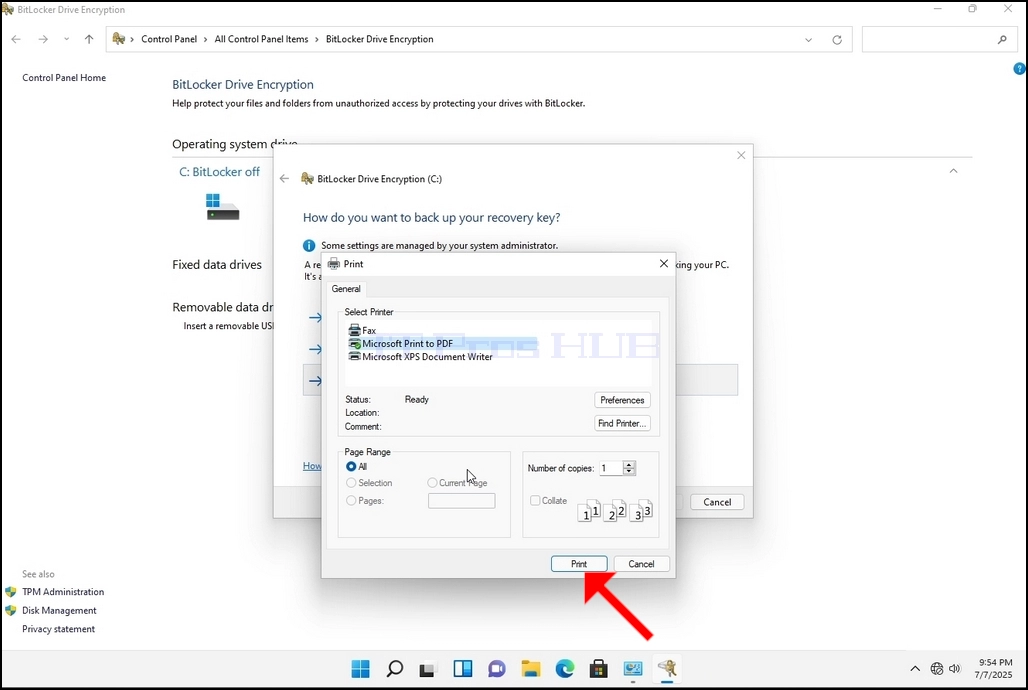The image size is (1028, 690).
Task: Click Find Printer button
Action: point(622,424)
